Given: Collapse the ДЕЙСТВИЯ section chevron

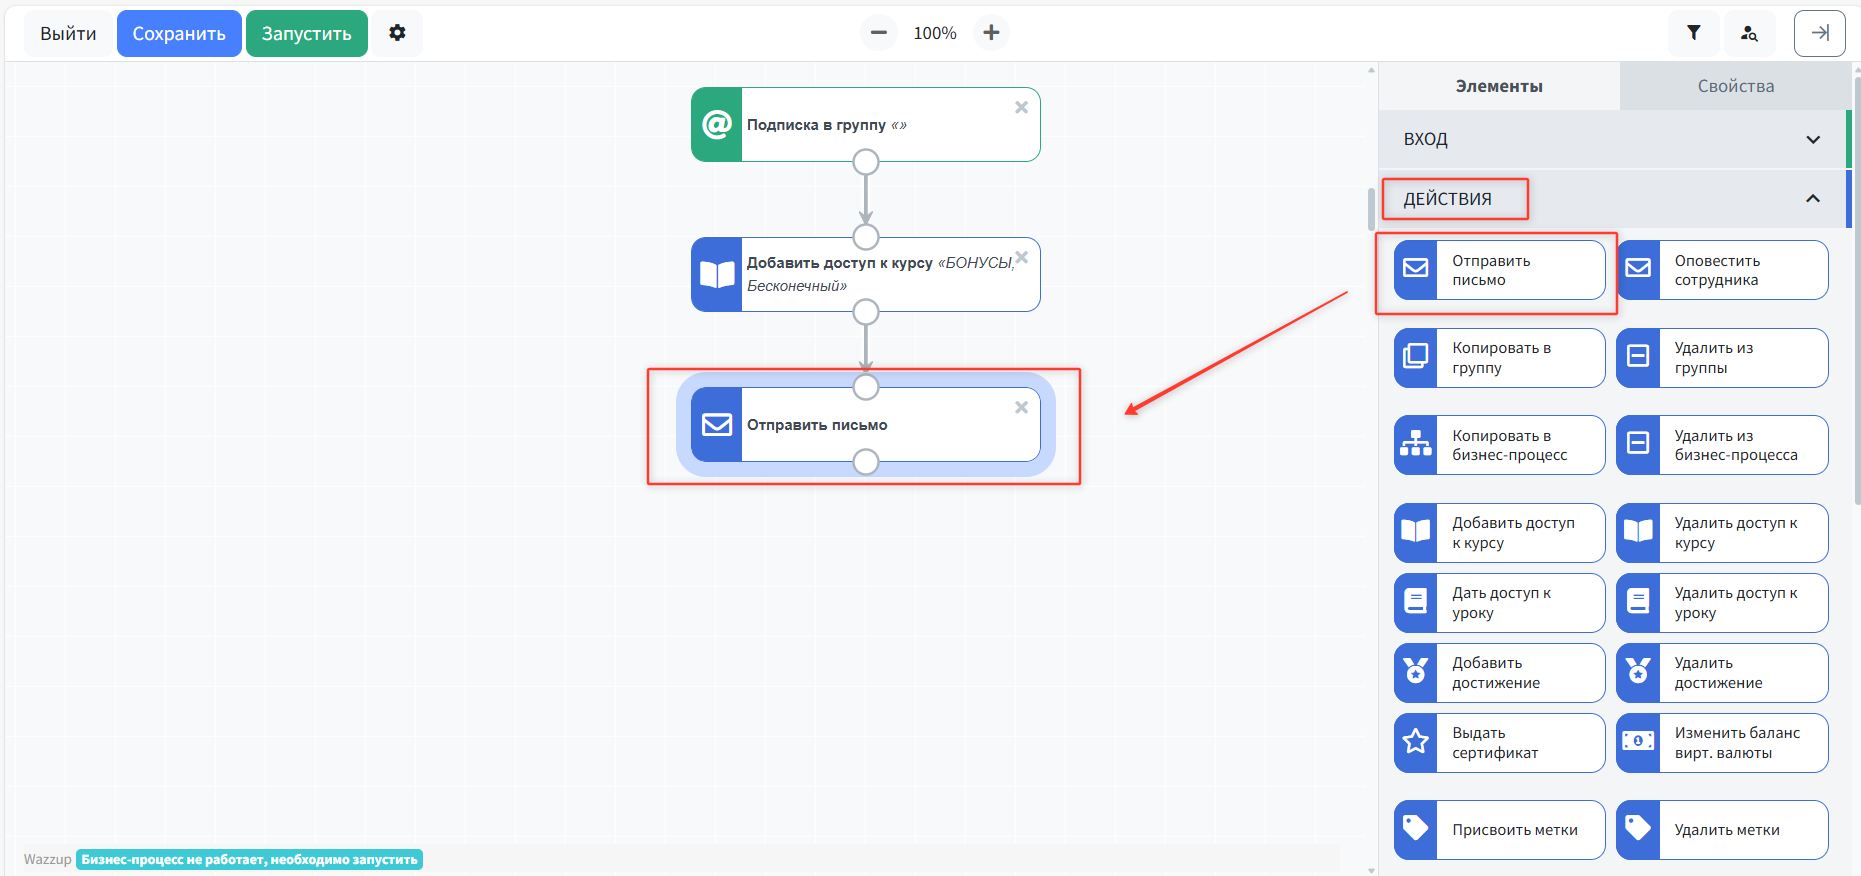Looking at the screenshot, I should click(1812, 199).
